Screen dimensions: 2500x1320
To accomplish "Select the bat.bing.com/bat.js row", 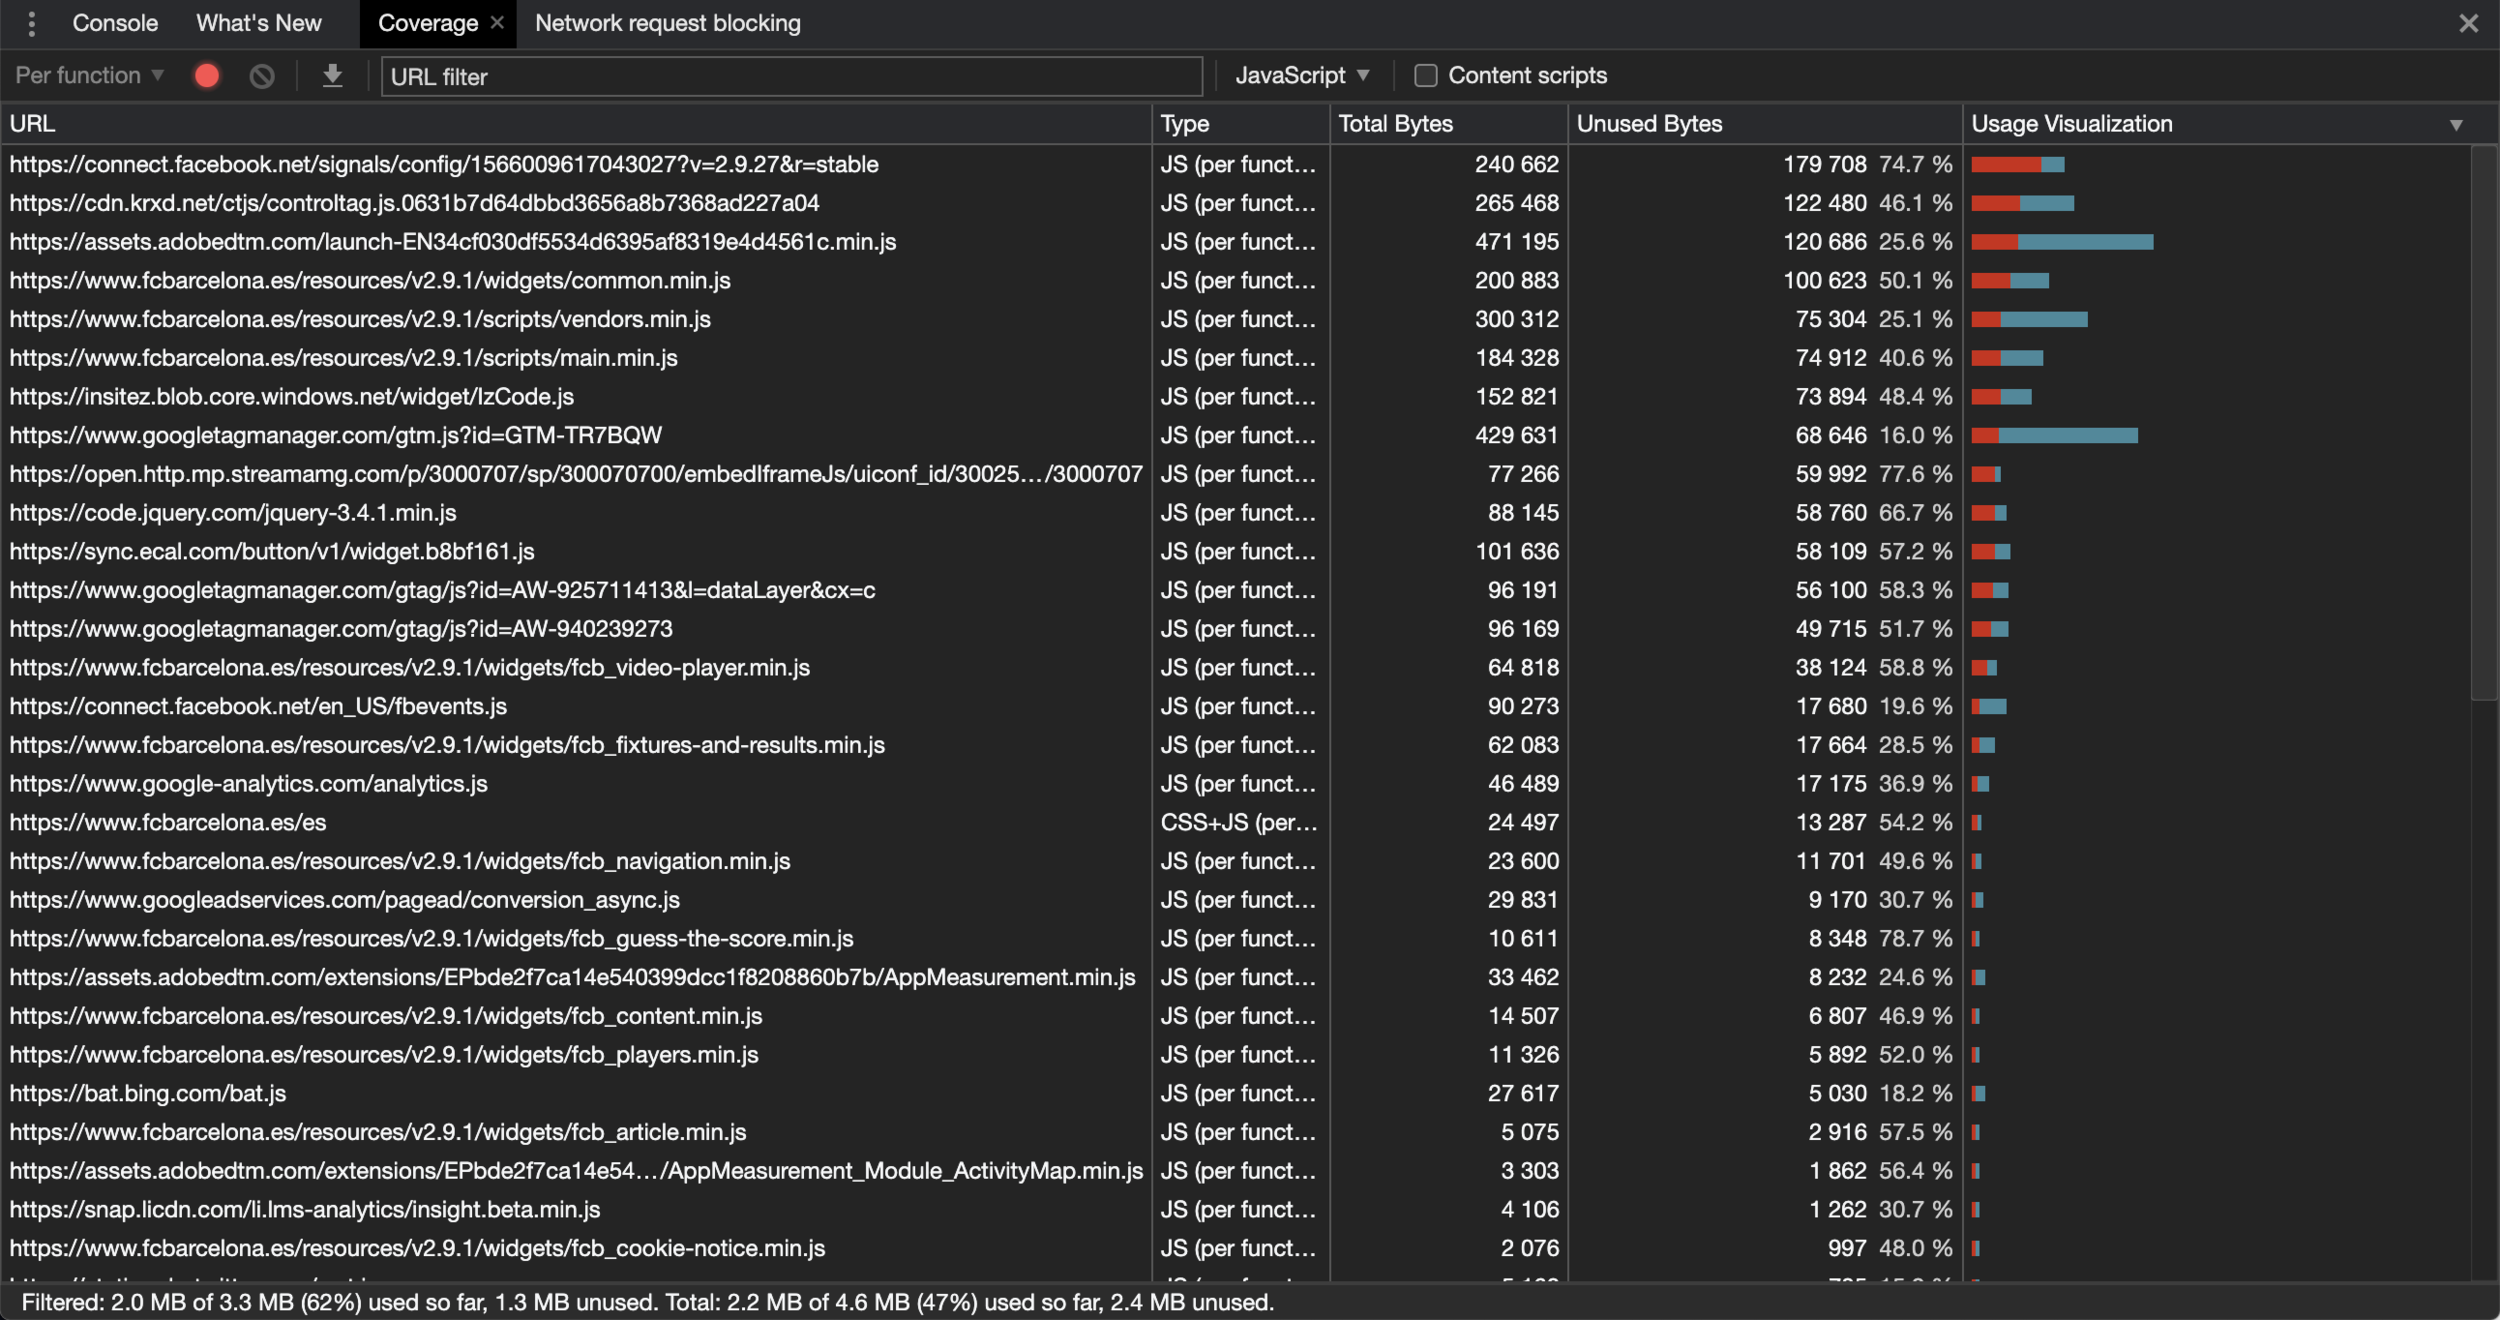I will coord(148,1093).
